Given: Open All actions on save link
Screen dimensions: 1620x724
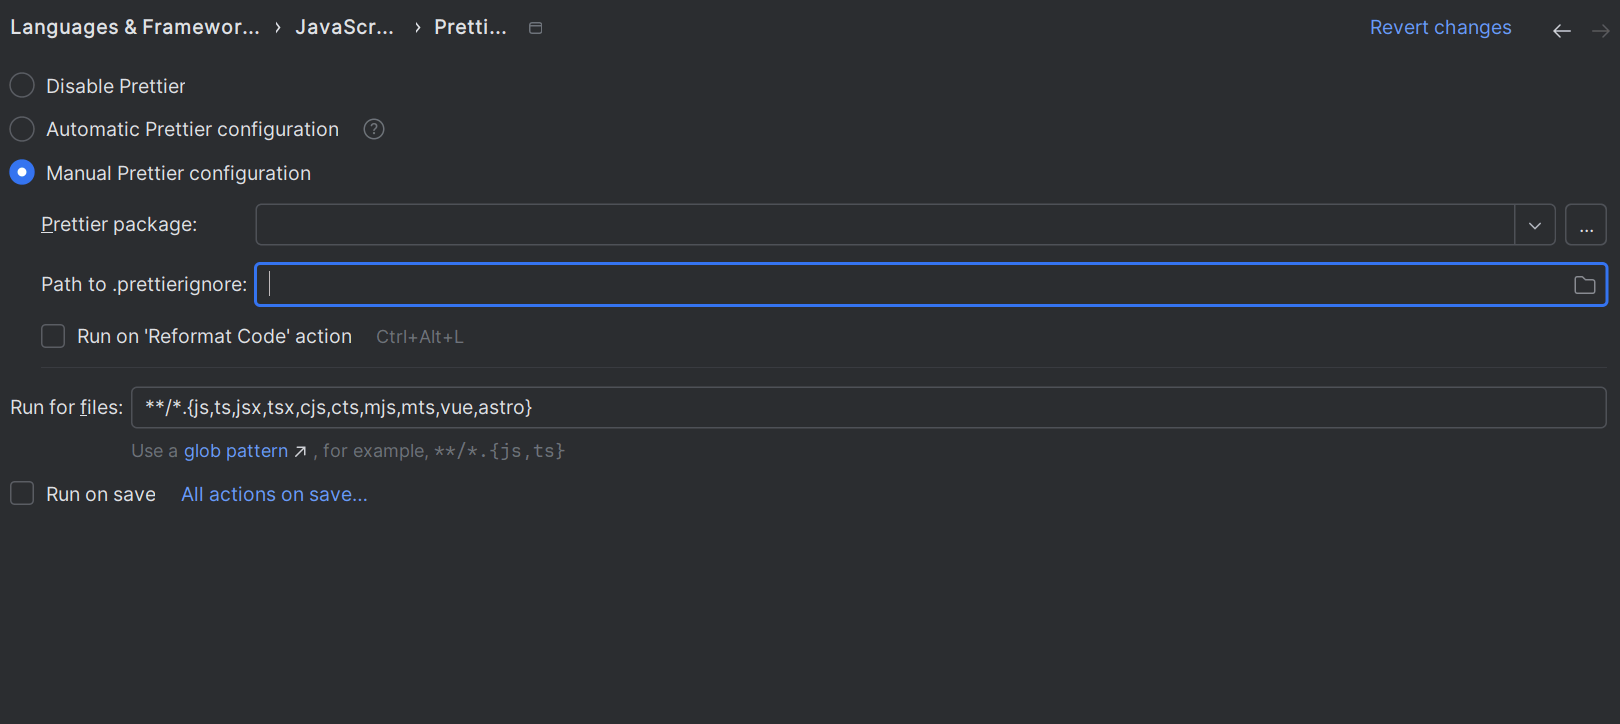Looking at the screenshot, I should (x=274, y=494).
